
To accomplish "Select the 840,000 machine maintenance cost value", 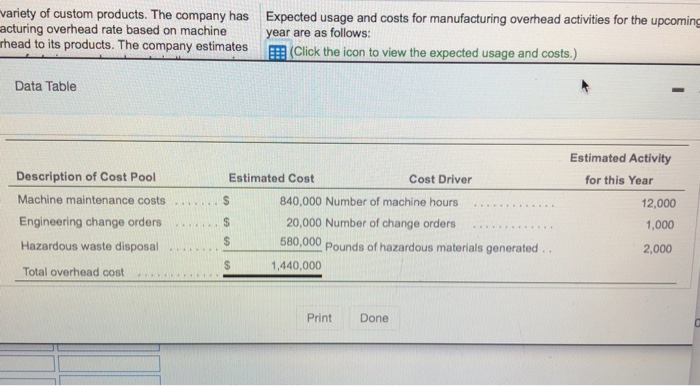I will 300,202.
